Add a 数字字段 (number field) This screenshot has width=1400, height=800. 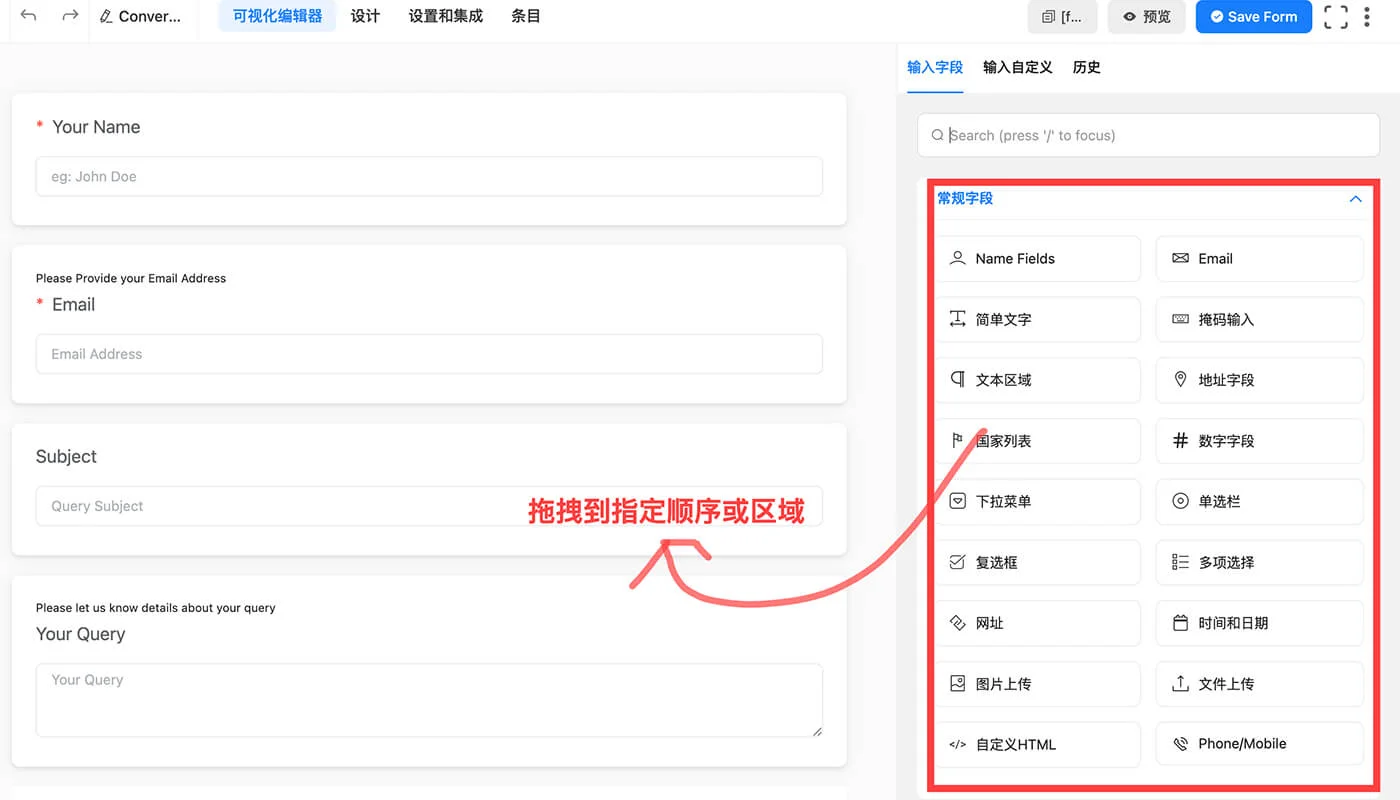1258,441
